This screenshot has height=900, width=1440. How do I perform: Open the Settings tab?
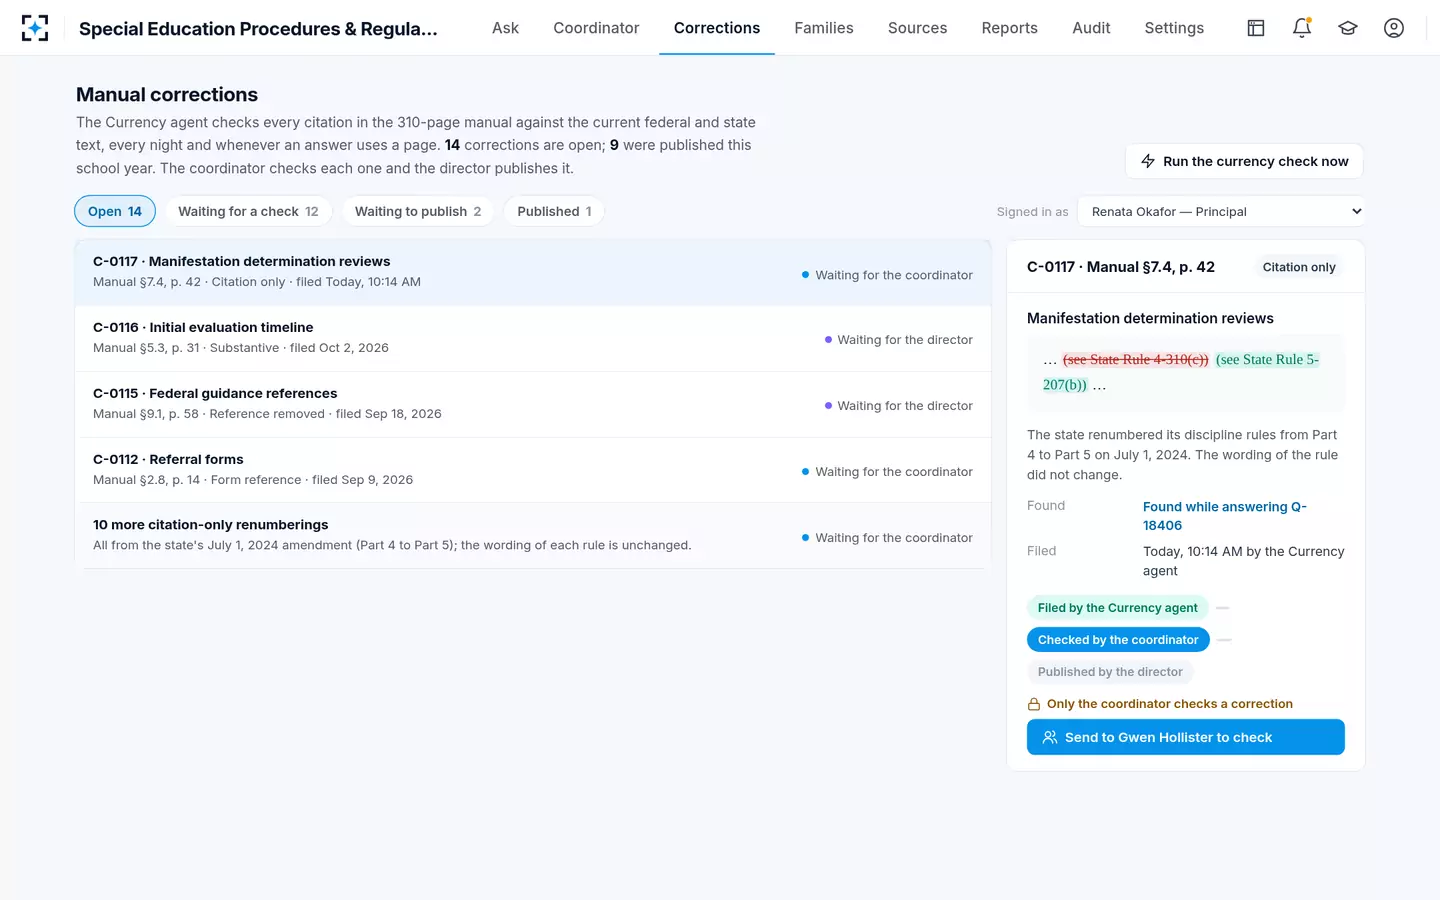click(1174, 28)
